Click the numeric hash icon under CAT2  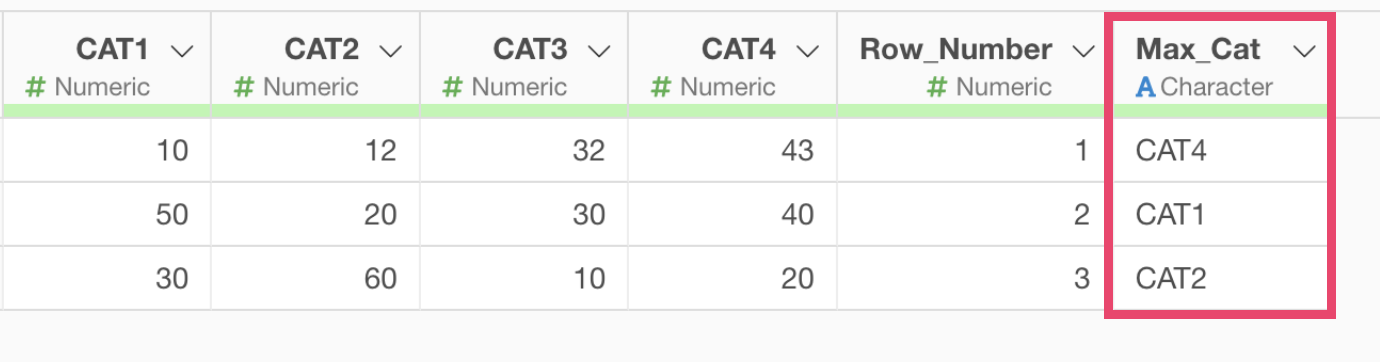coord(244,88)
